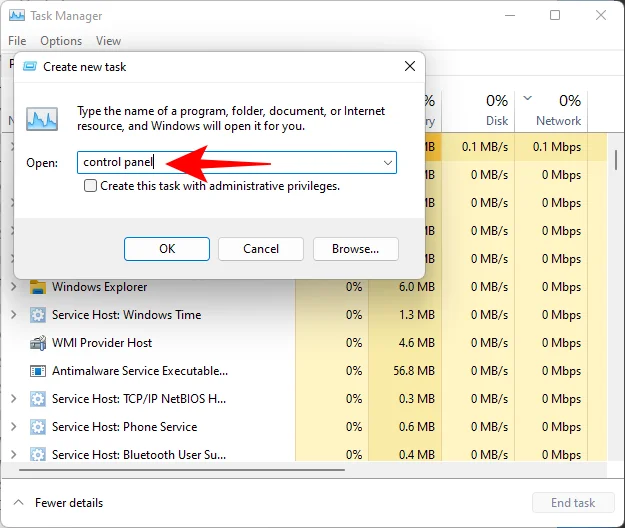Viewport: 625px width, 528px height.
Task: Click the Phone Service gear icon
Action: [x=38, y=427]
